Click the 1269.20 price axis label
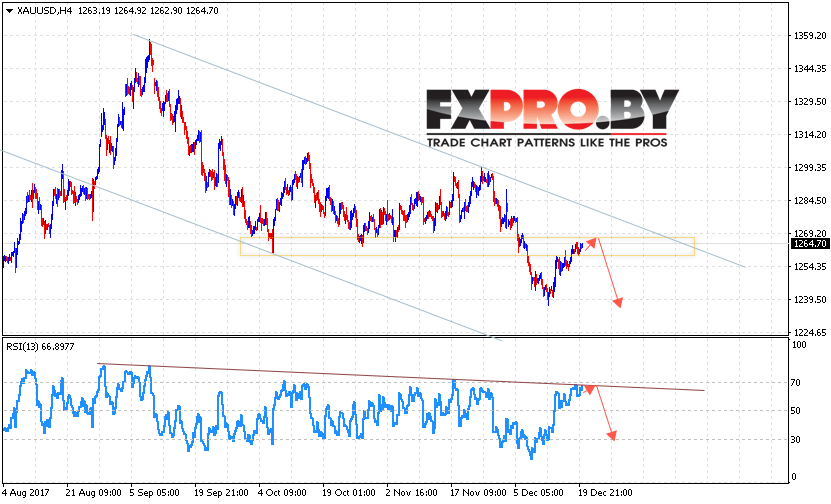Viewport: 831px width, 504px height. click(x=809, y=233)
